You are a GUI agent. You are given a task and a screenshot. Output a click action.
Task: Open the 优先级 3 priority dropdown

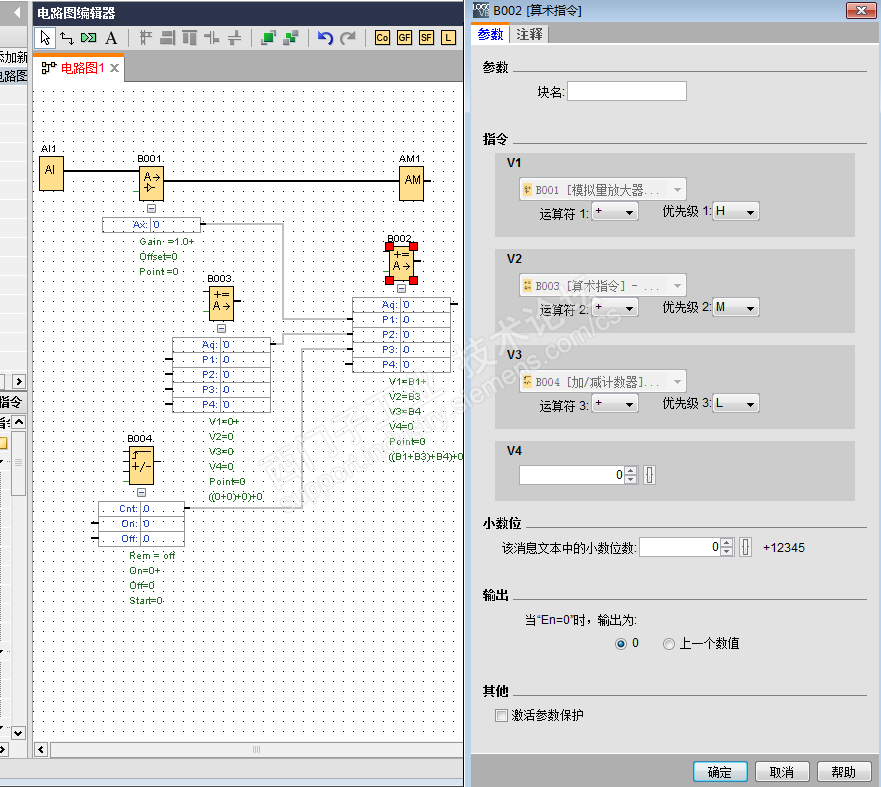pos(735,404)
